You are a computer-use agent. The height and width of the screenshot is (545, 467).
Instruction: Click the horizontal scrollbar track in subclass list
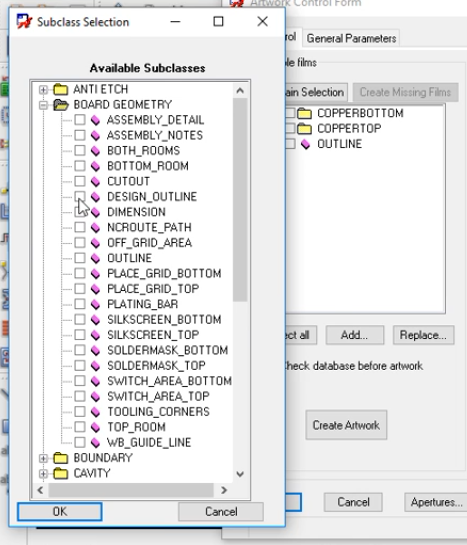click(131, 490)
